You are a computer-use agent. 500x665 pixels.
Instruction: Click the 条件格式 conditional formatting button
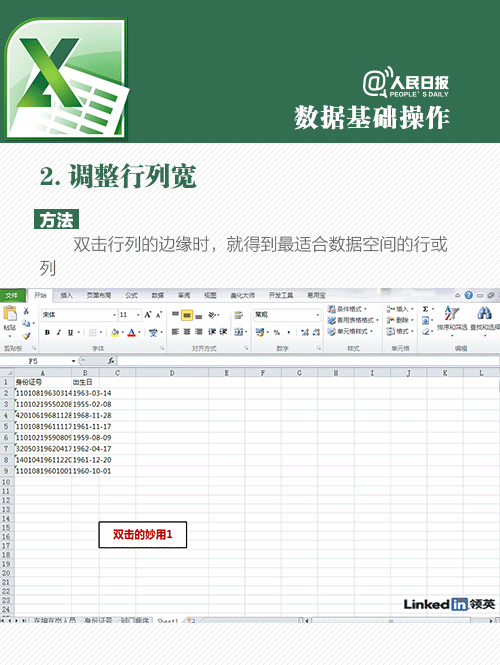[x=348, y=309]
